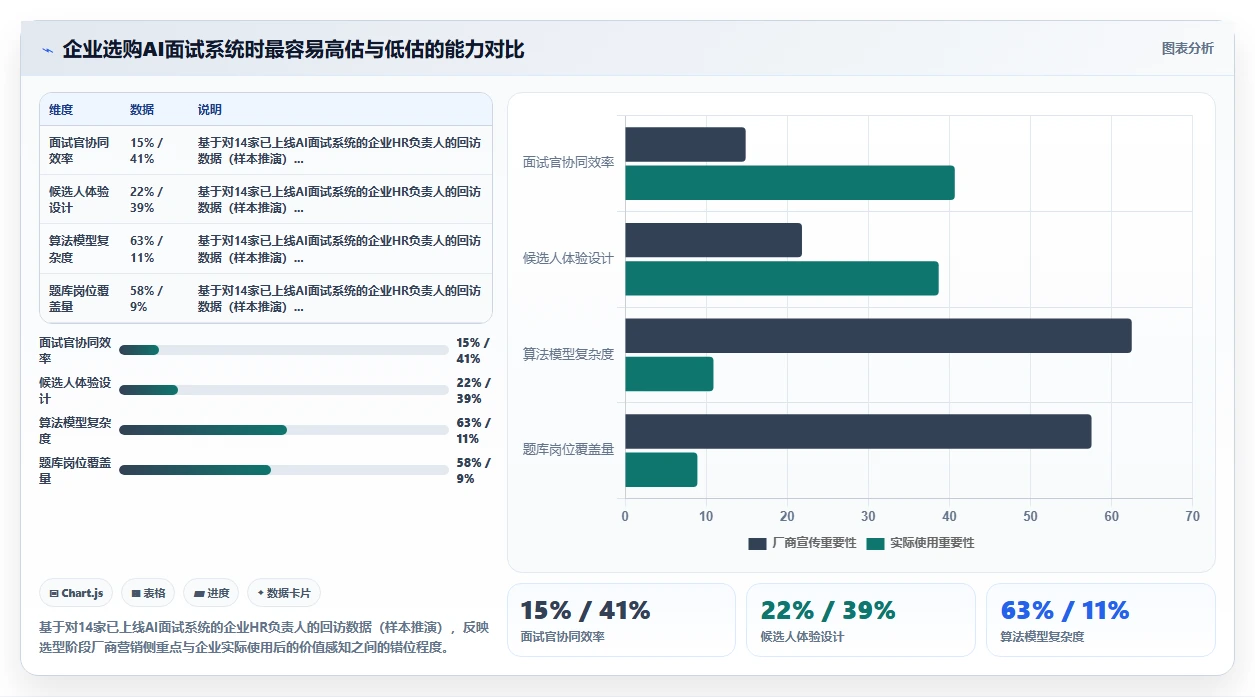This screenshot has height=697, width=1255.
Task: Select the 题库岗位覆盖量 table row label
Action: [x=79, y=299]
